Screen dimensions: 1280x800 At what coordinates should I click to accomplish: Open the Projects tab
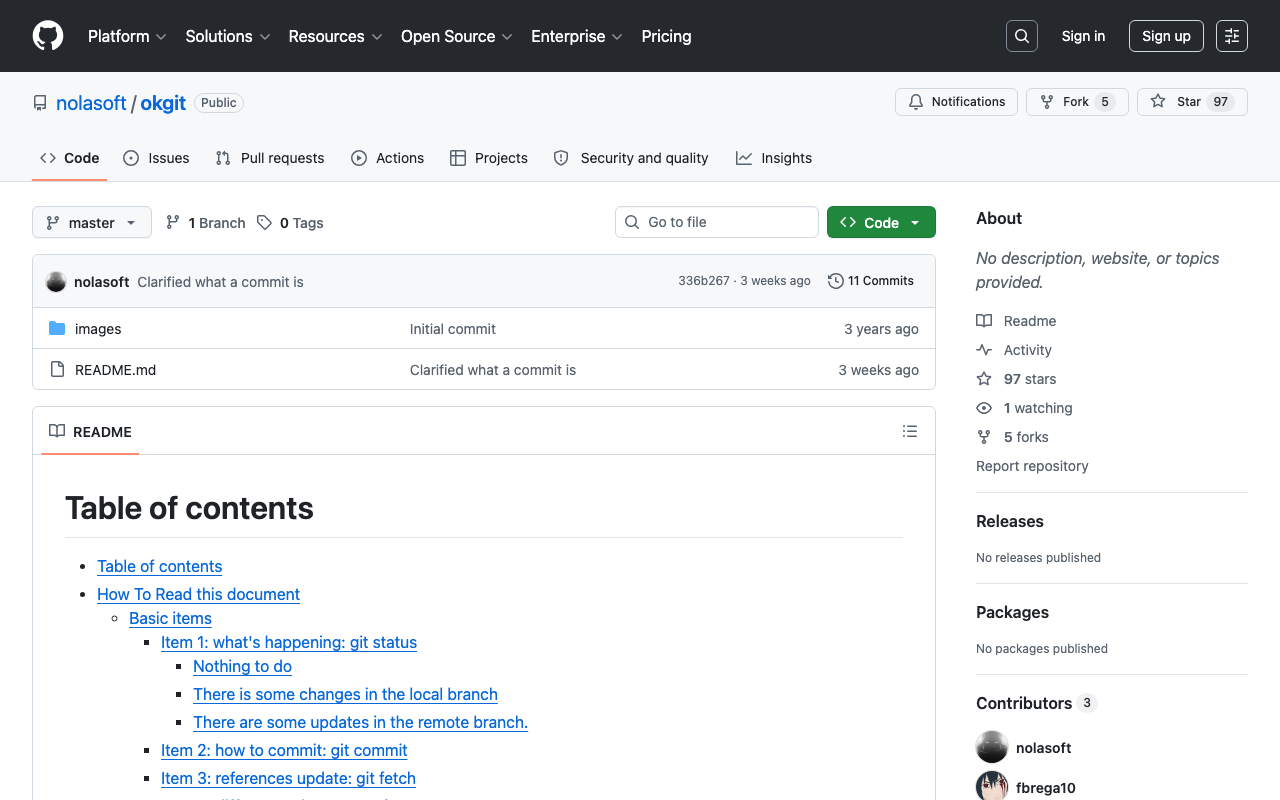pos(489,158)
